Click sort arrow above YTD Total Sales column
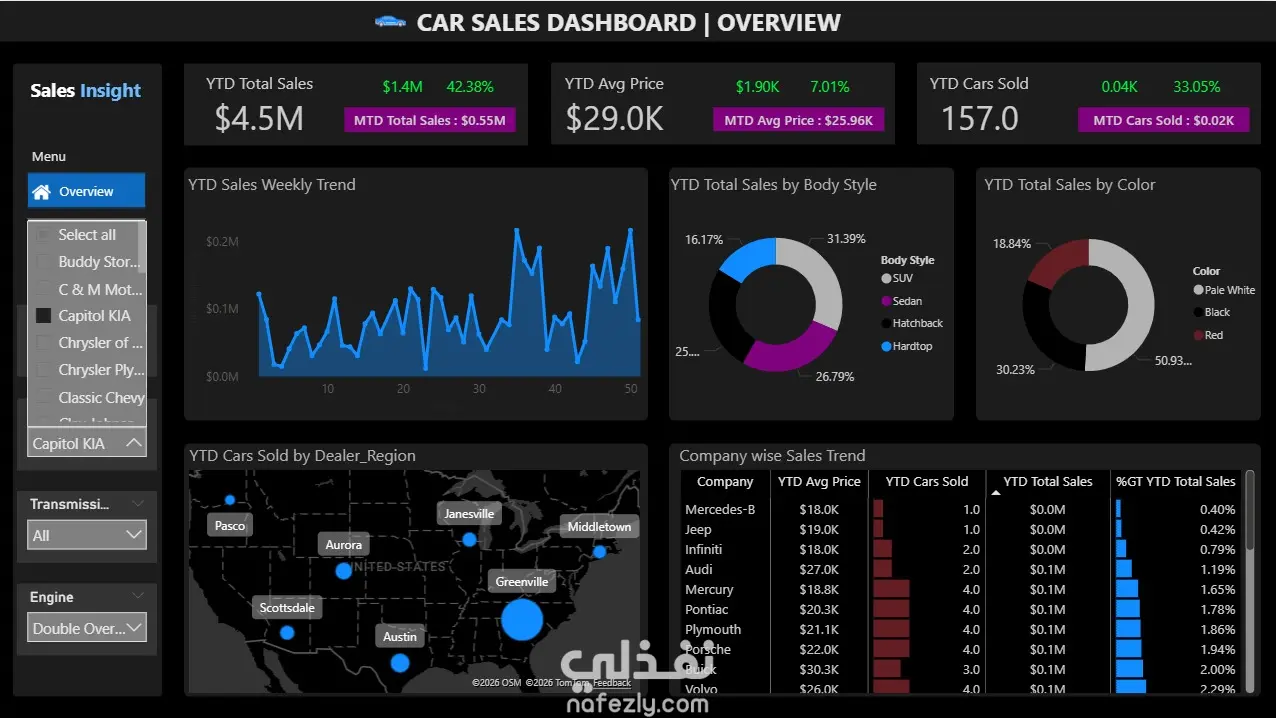 click(x=996, y=493)
